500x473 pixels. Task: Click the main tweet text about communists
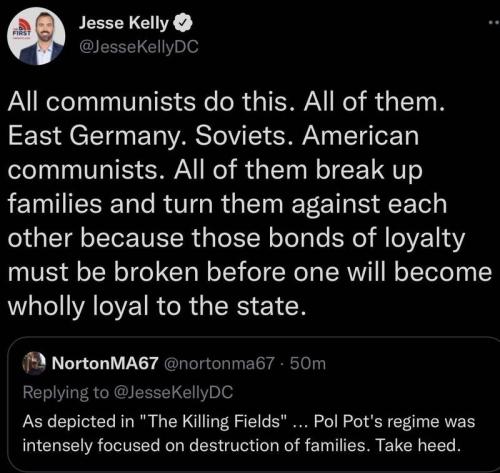(249, 204)
